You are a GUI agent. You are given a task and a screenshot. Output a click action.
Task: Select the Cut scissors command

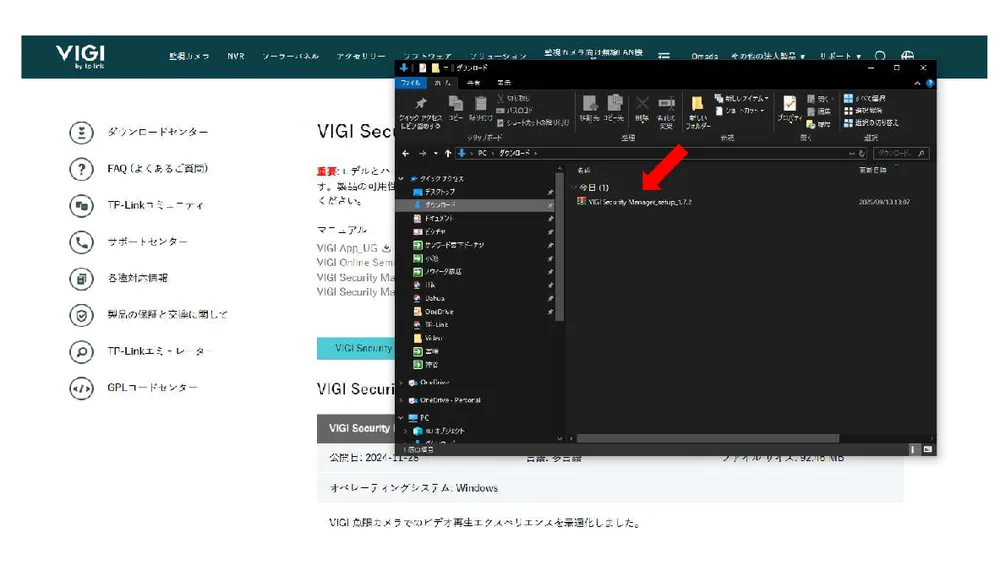513,98
